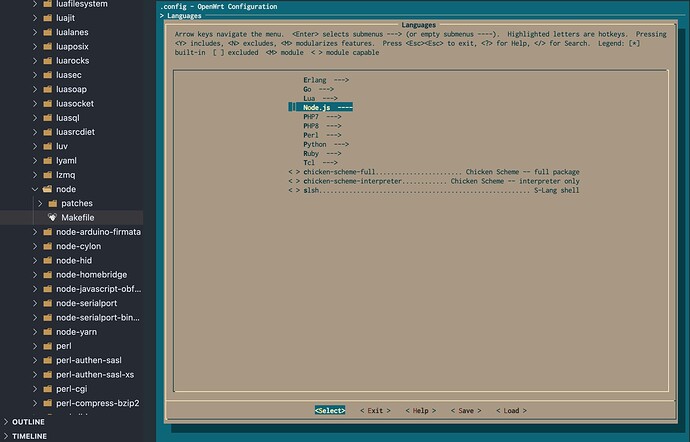The width and height of the screenshot is (690, 442).
Task: Open the Go submenu
Action: tap(318, 89)
